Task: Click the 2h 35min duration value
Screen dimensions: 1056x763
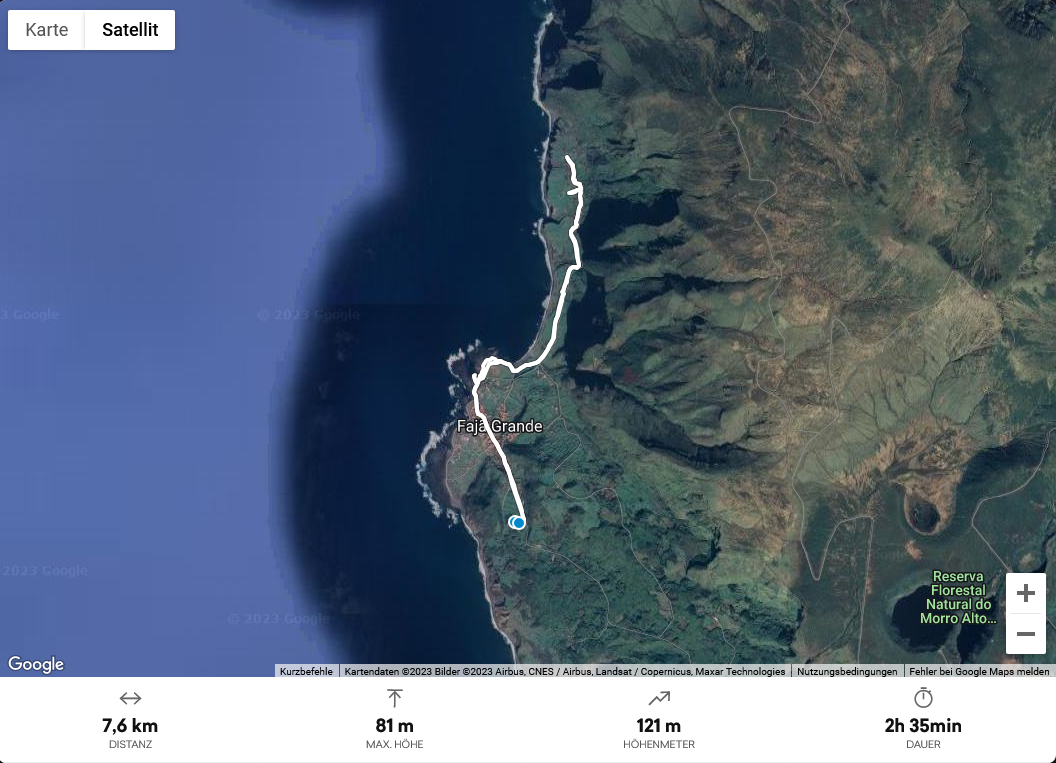Action: [x=923, y=726]
